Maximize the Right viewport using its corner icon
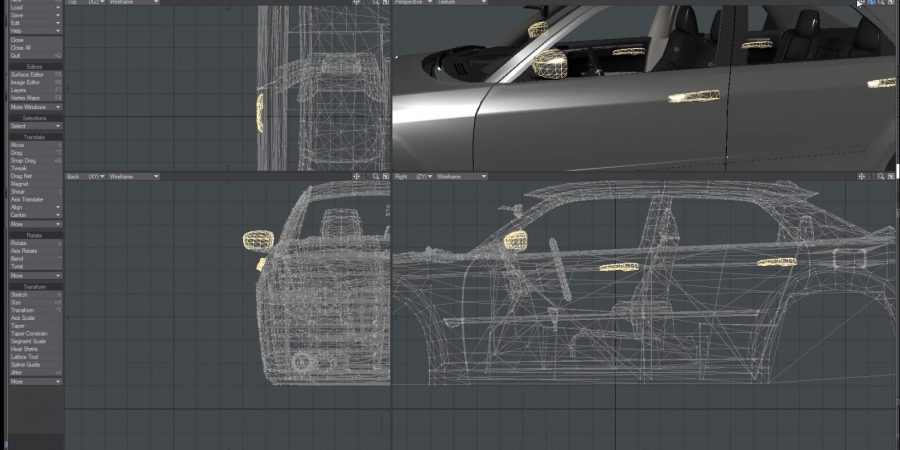 click(890, 176)
